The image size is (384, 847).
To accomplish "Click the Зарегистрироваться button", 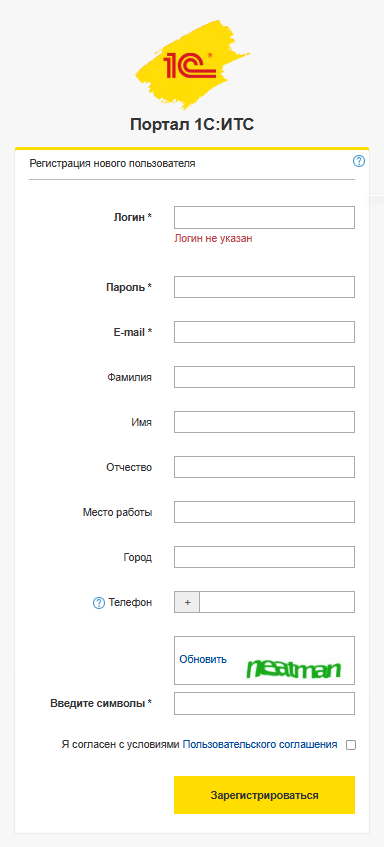I will [x=264, y=795].
